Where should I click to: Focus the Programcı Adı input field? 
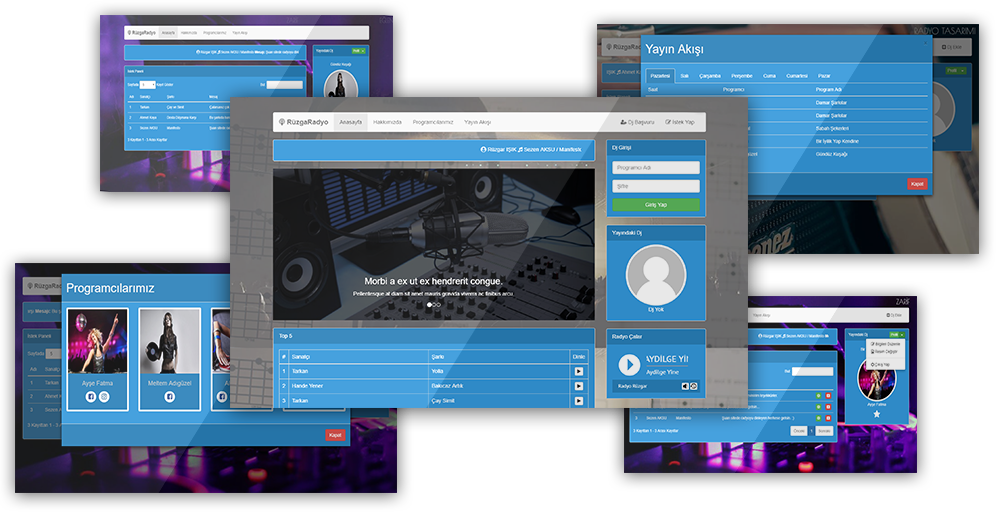pos(655,168)
